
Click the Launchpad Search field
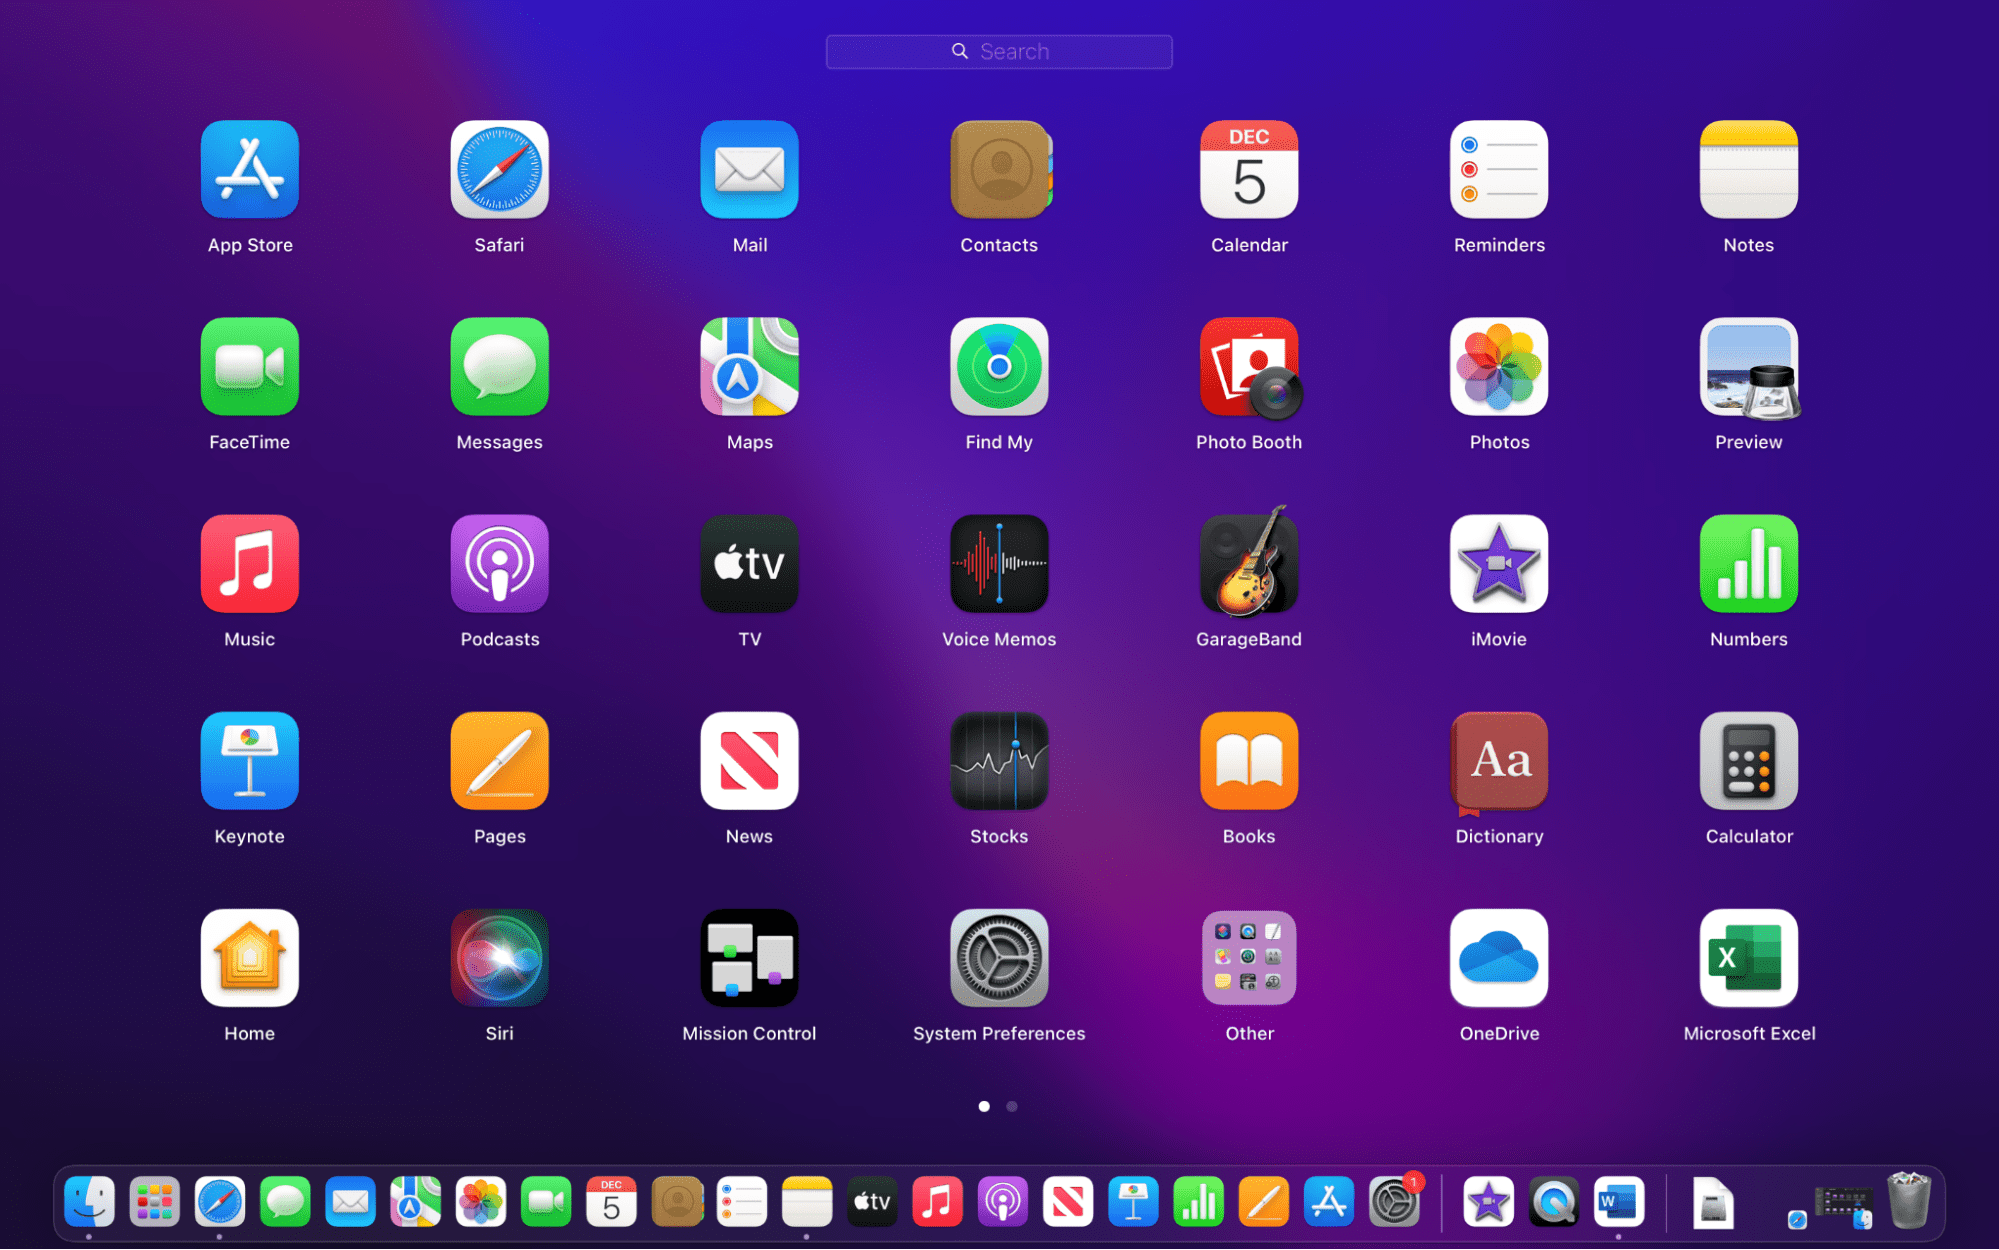pyautogui.click(x=999, y=52)
